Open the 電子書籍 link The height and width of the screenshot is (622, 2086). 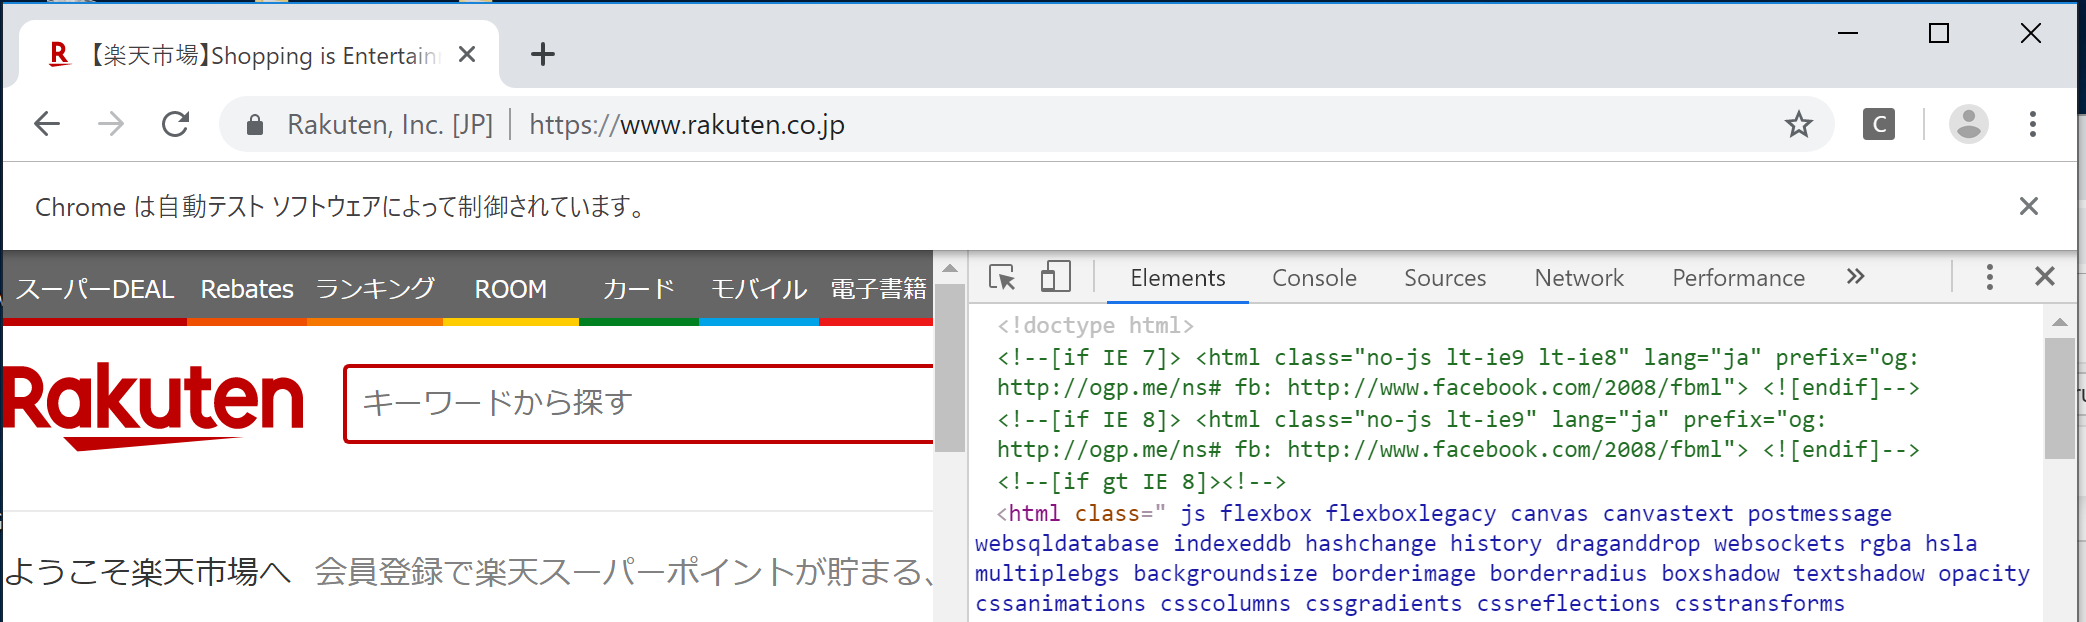(x=879, y=289)
